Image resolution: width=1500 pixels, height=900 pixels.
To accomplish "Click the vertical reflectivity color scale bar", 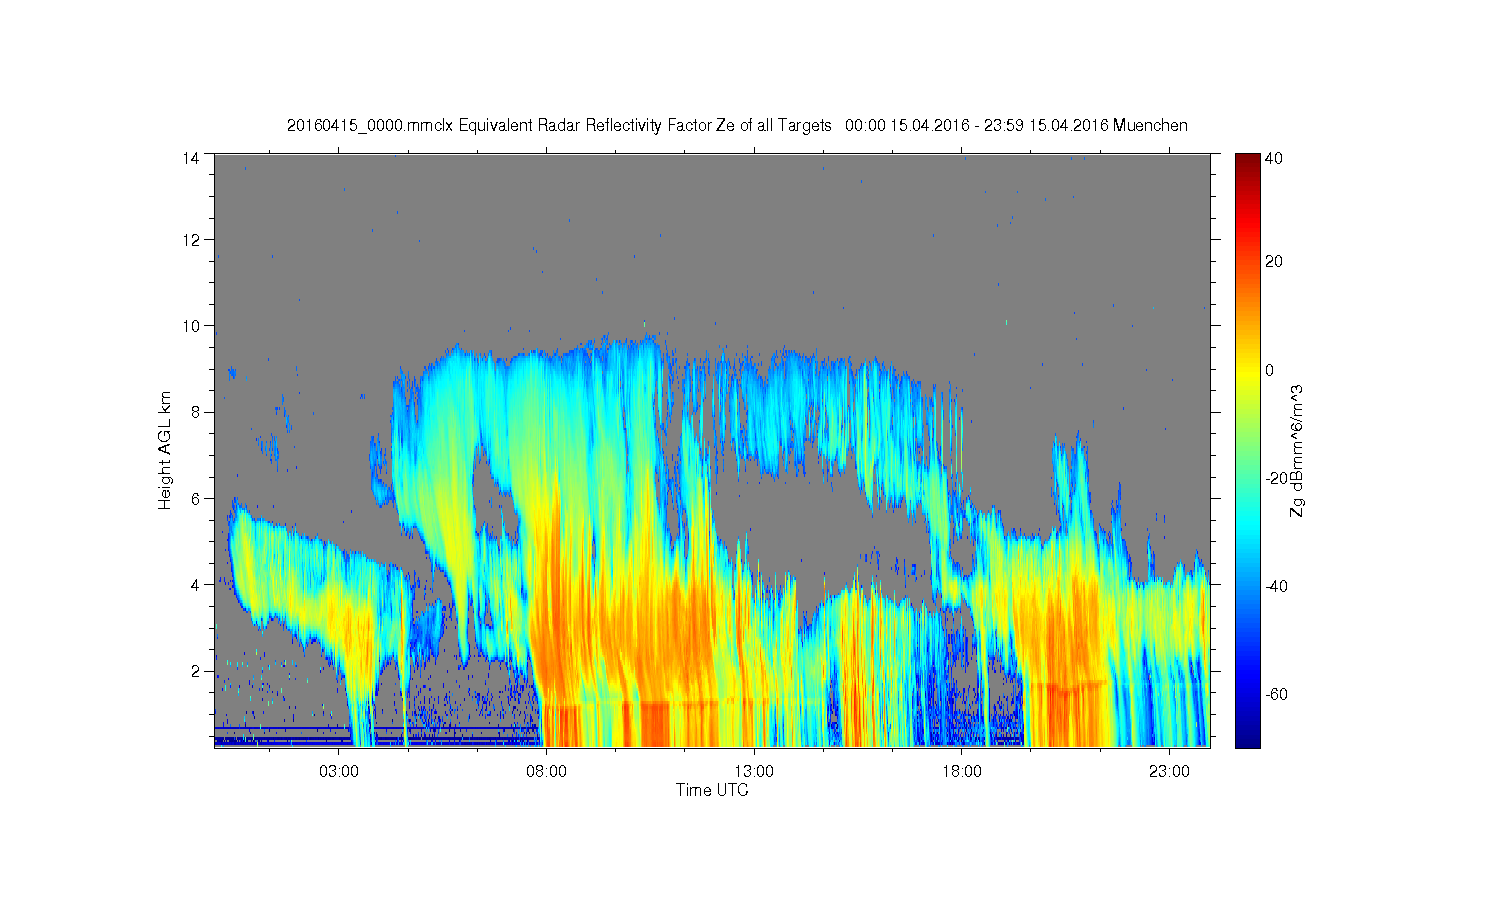I will click(x=1247, y=450).
